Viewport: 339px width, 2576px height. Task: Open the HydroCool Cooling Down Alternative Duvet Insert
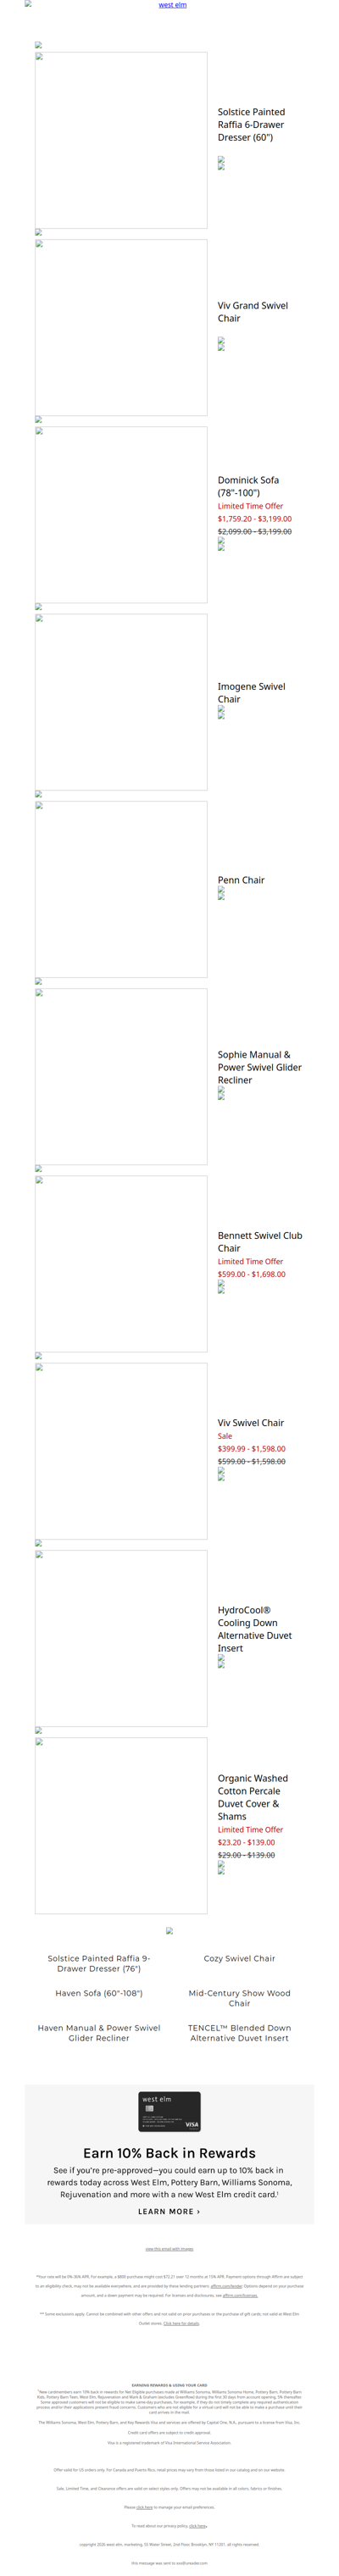[x=255, y=1629]
